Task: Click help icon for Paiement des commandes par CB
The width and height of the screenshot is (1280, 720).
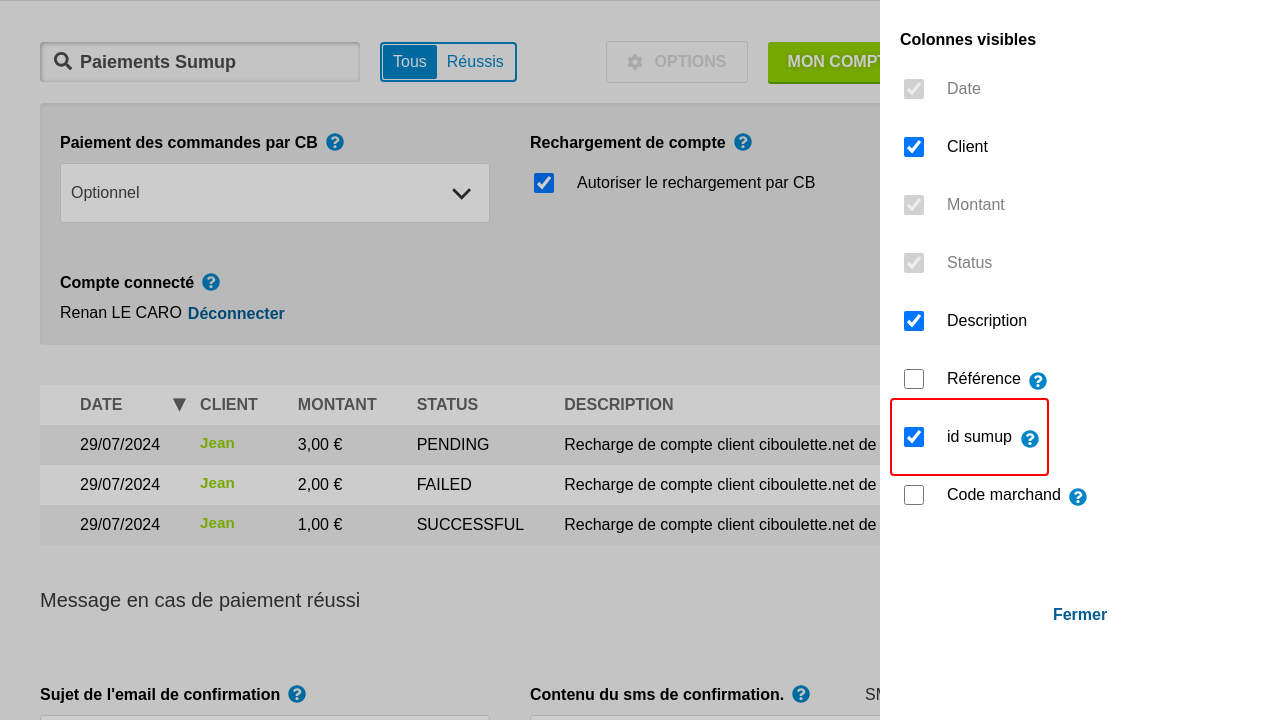Action: pos(335,142)
